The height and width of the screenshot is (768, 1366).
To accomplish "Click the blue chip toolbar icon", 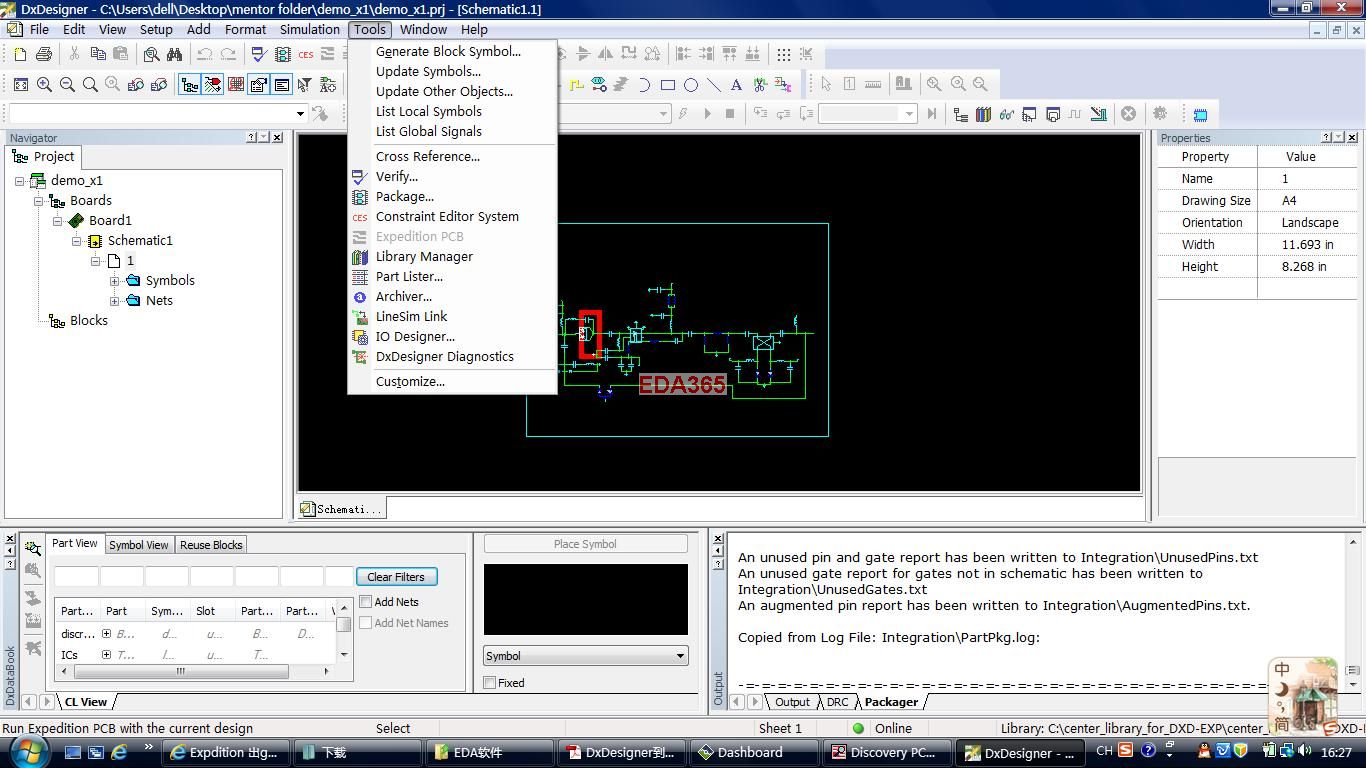I will point(1201,114).
